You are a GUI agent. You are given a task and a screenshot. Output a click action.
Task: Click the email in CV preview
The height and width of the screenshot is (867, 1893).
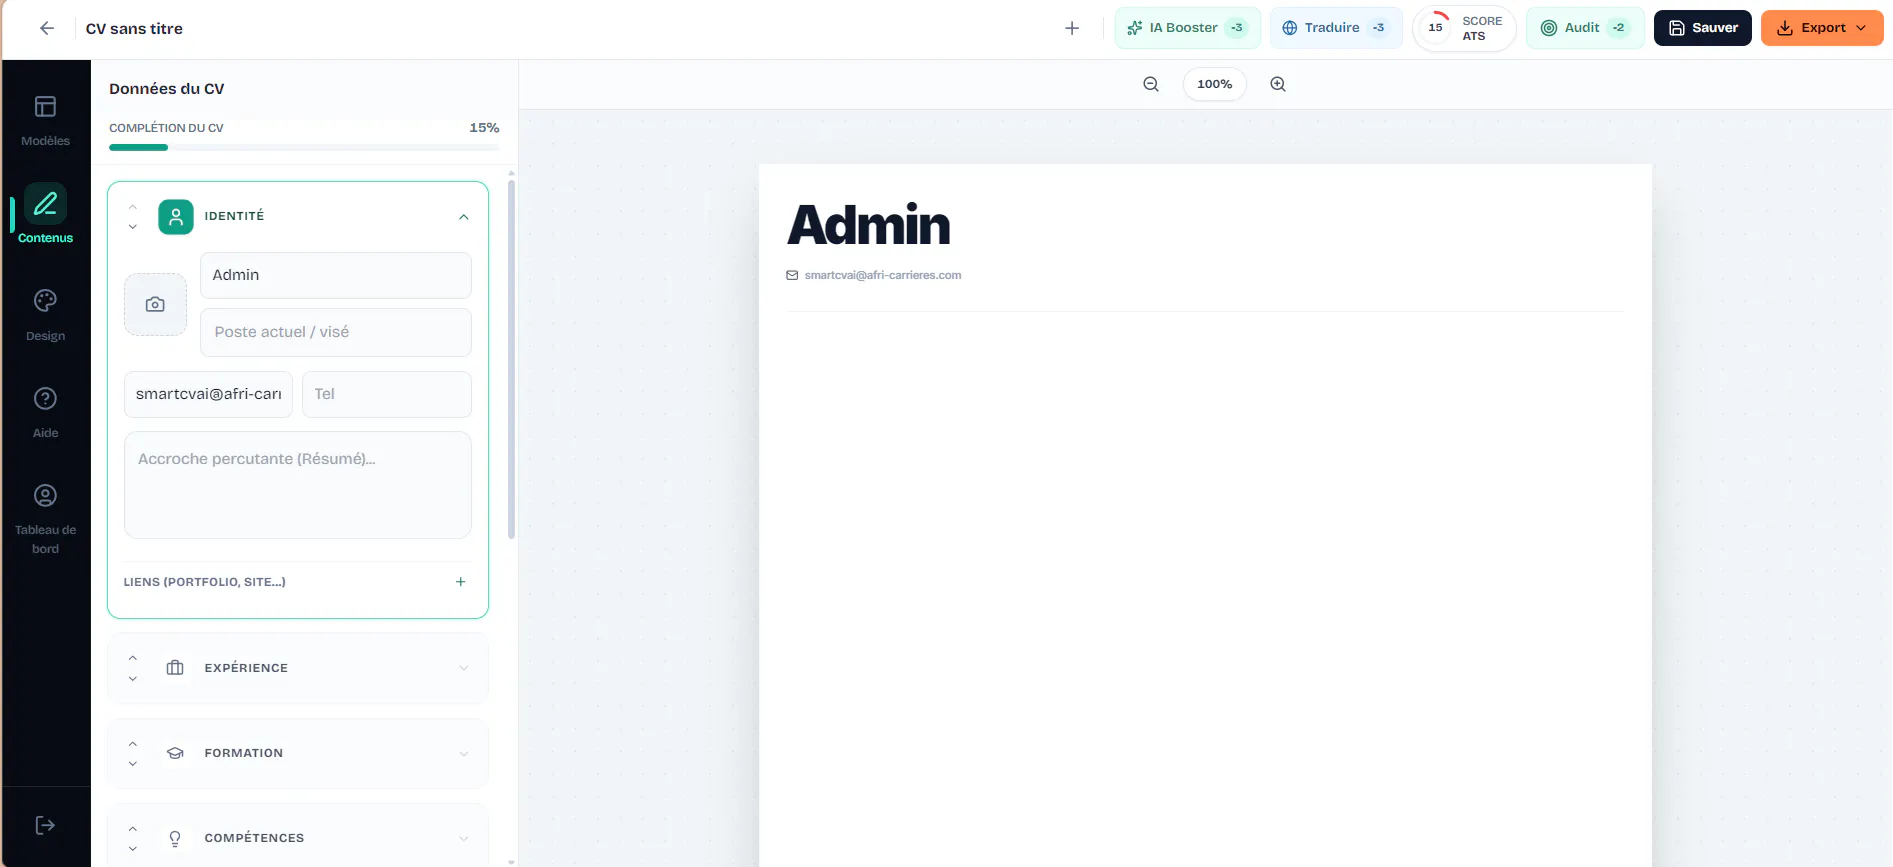click(883, 275)
